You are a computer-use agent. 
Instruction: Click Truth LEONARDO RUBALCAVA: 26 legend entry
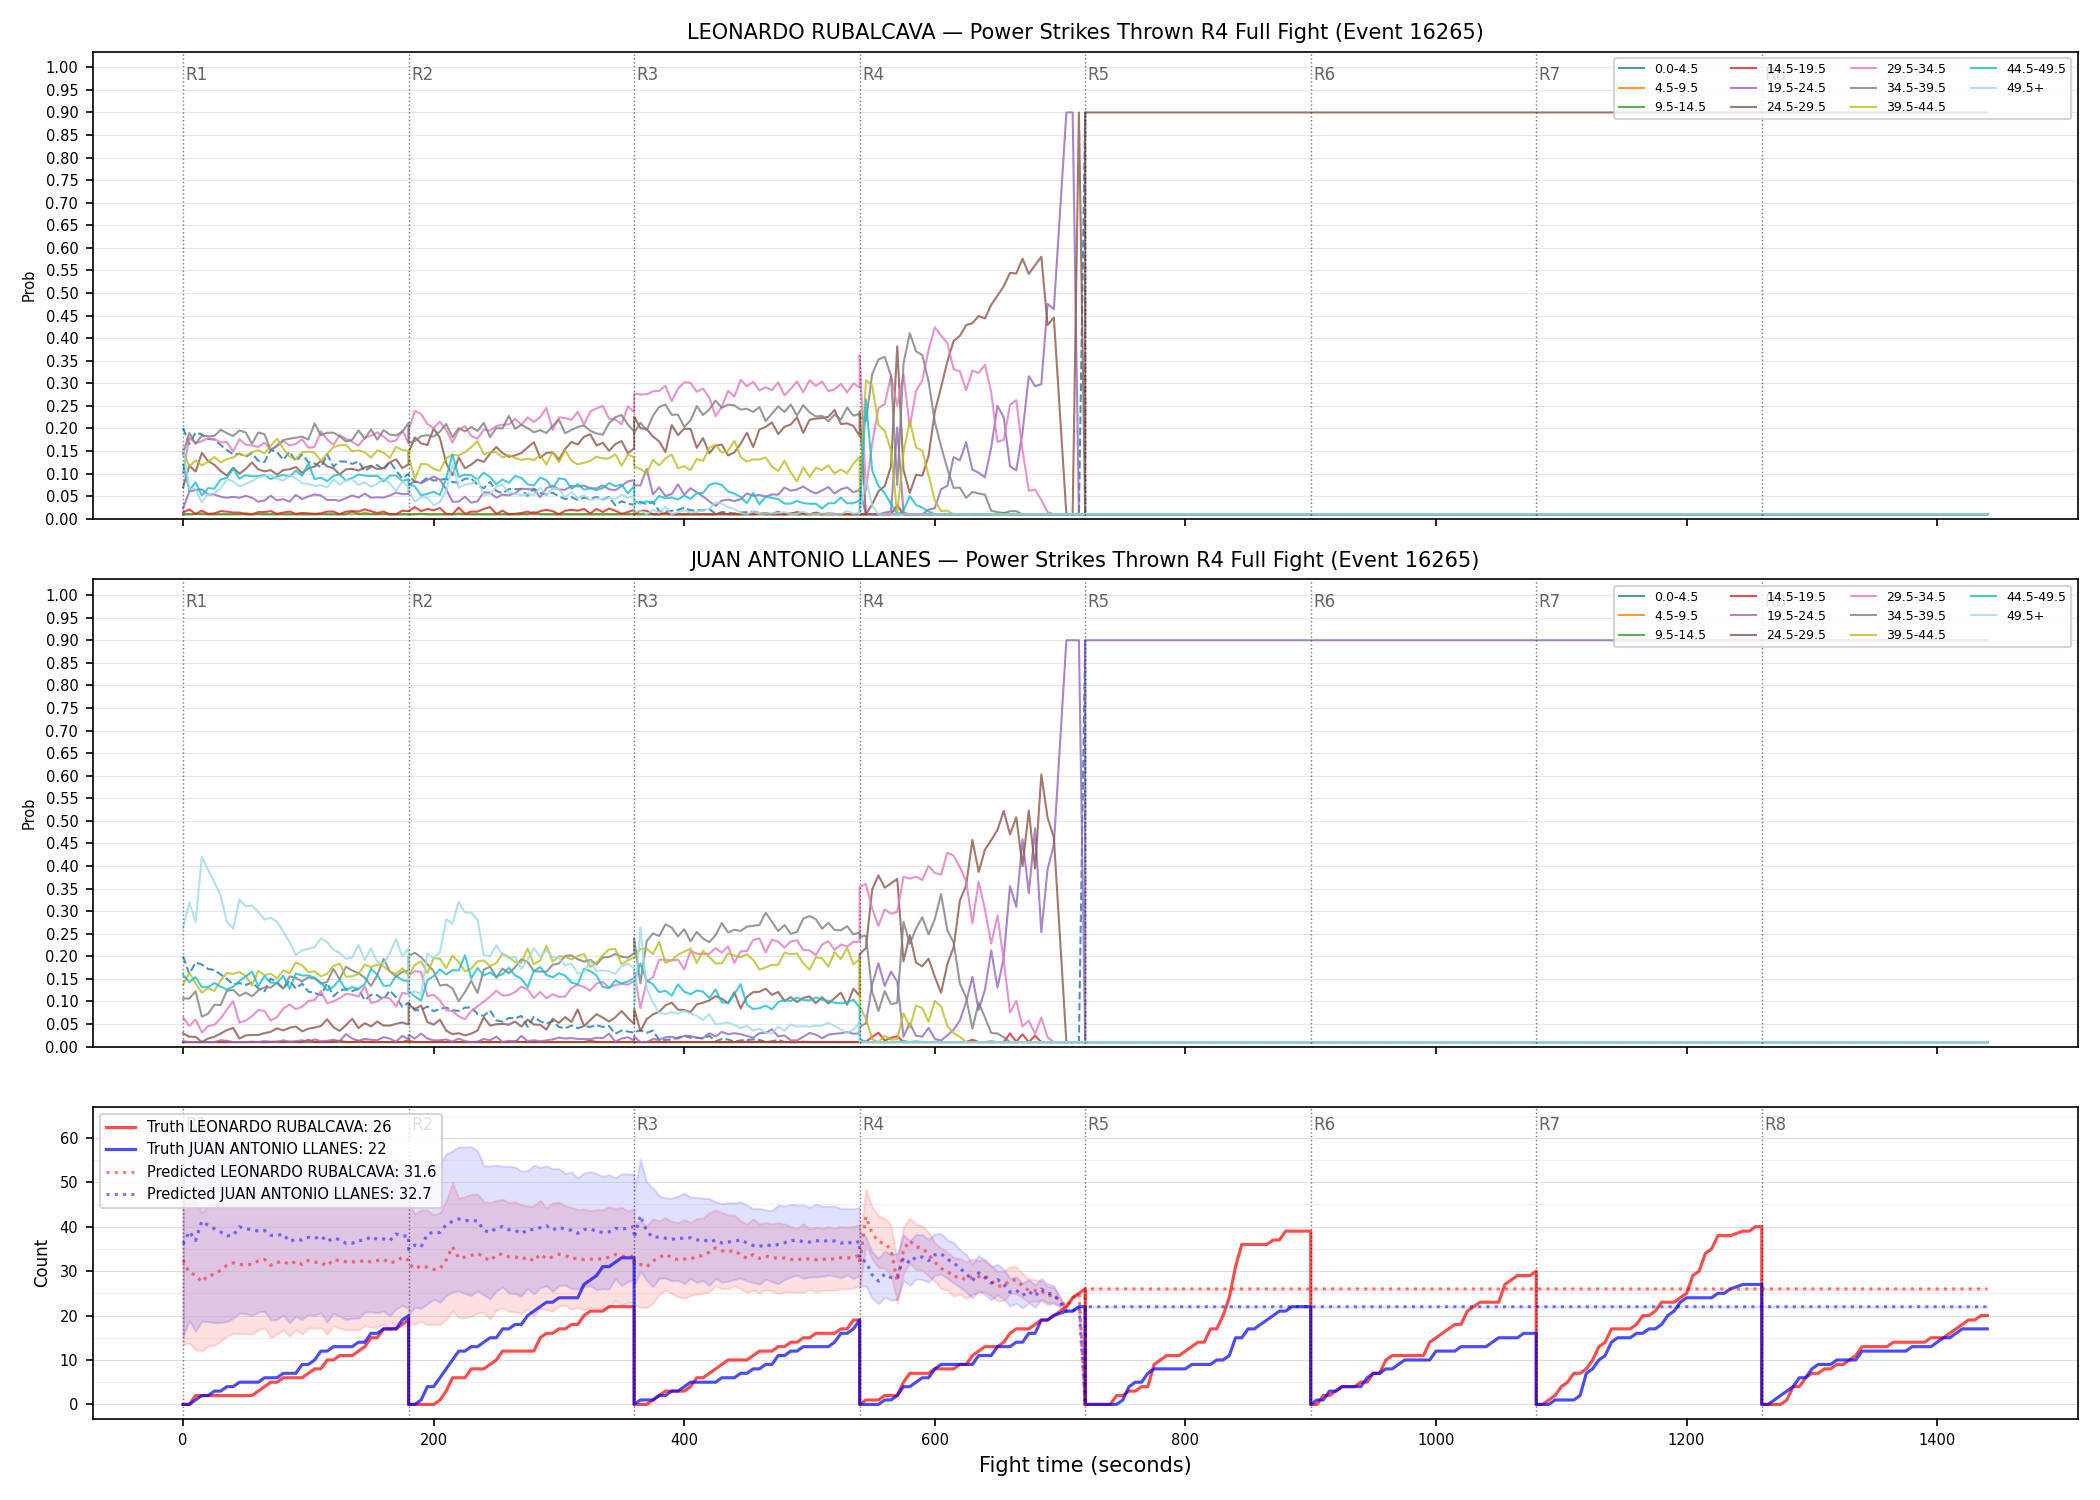(248, 1126)
